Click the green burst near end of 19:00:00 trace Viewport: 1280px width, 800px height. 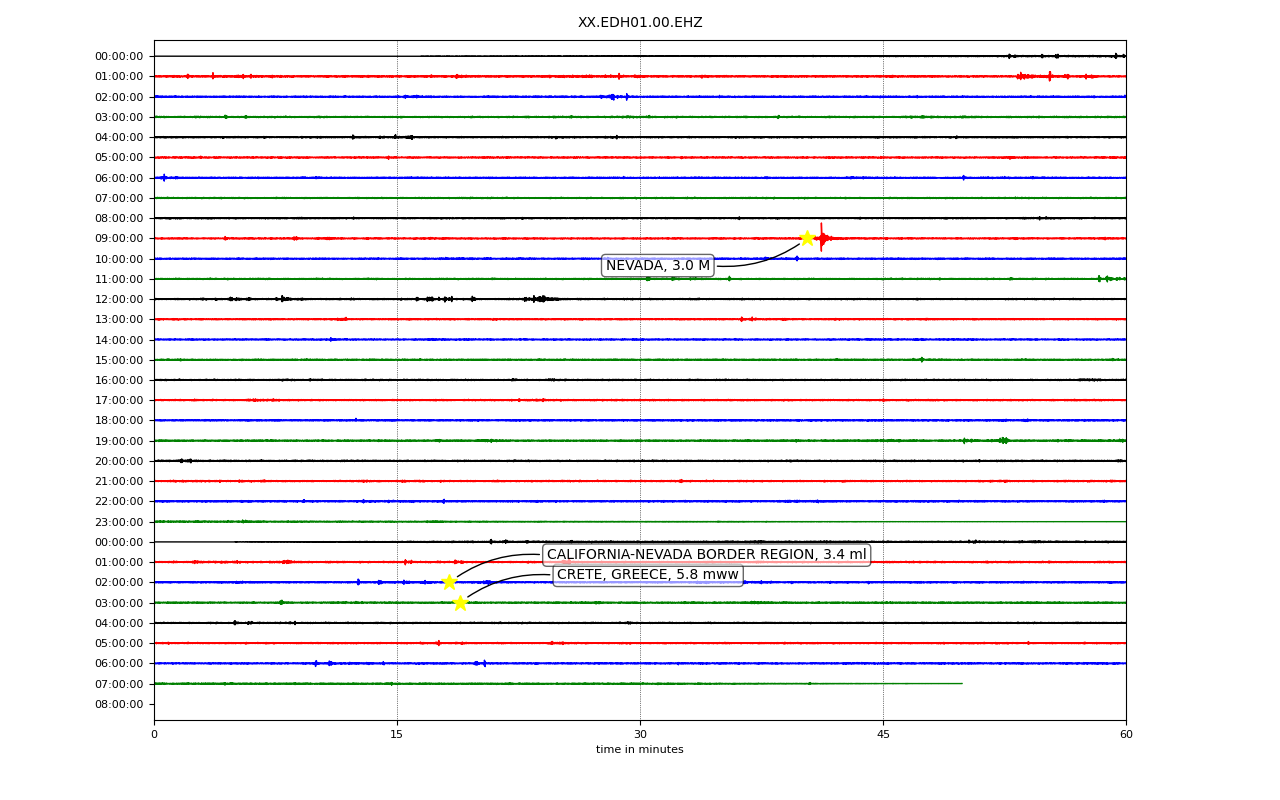(1003, 440)
